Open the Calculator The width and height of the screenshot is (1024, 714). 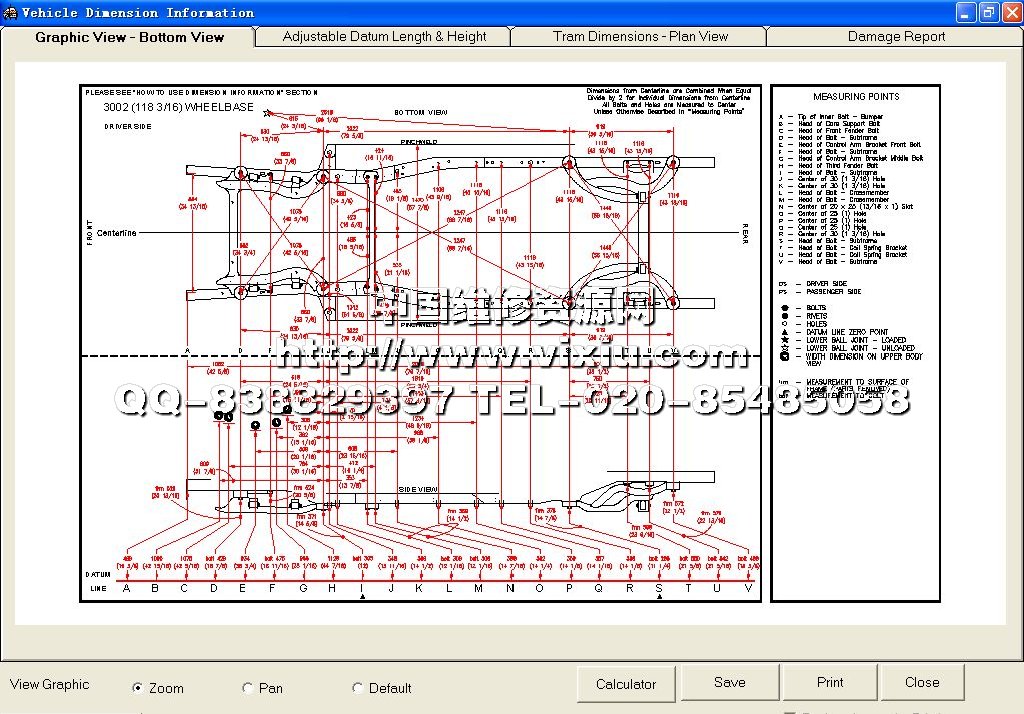pyautogui.click(x=626, y=684)
